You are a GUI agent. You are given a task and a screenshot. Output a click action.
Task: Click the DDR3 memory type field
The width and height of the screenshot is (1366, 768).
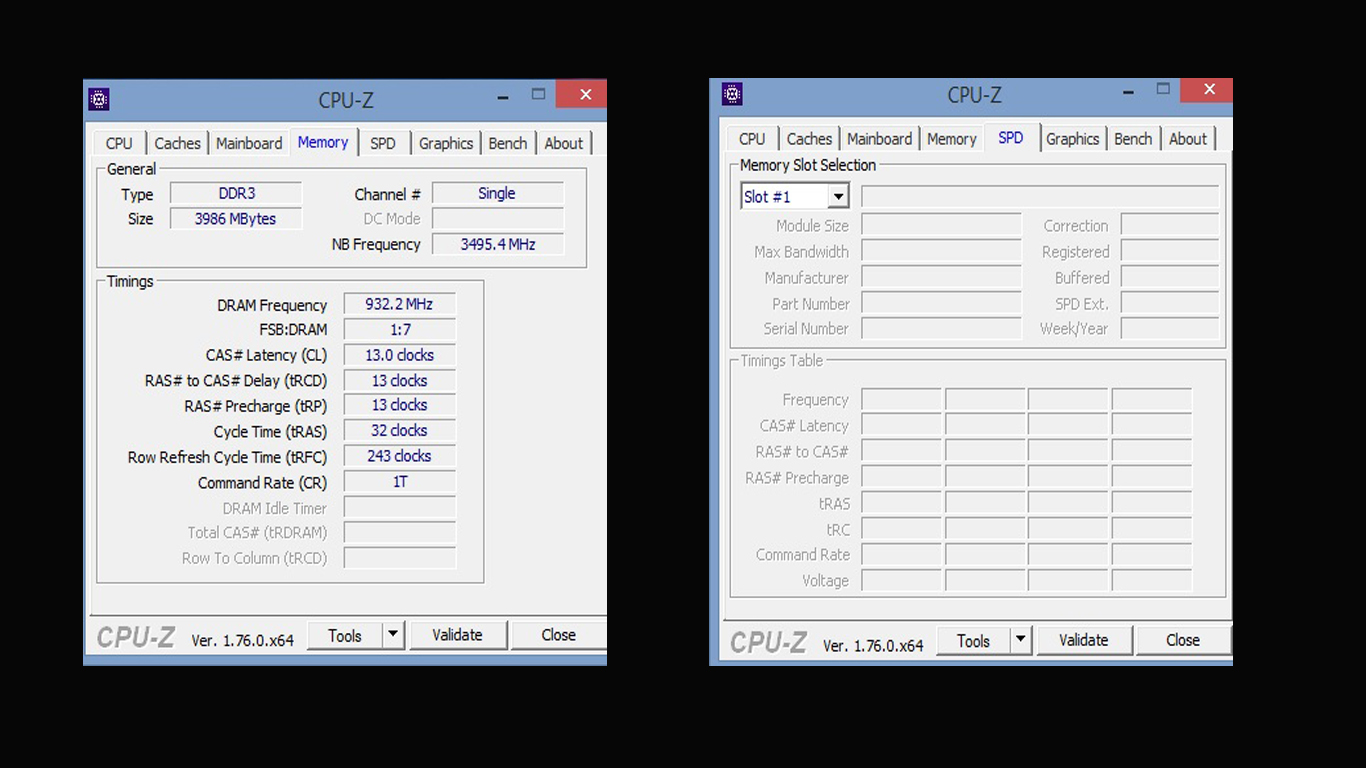(x=236, y=193)
